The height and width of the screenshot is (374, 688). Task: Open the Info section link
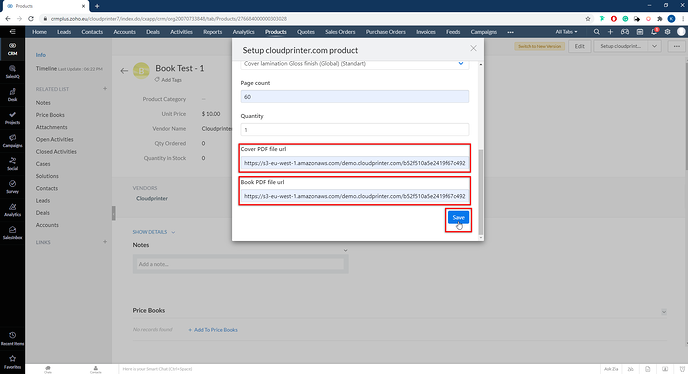pyautogui.click(x=41, y=55)
